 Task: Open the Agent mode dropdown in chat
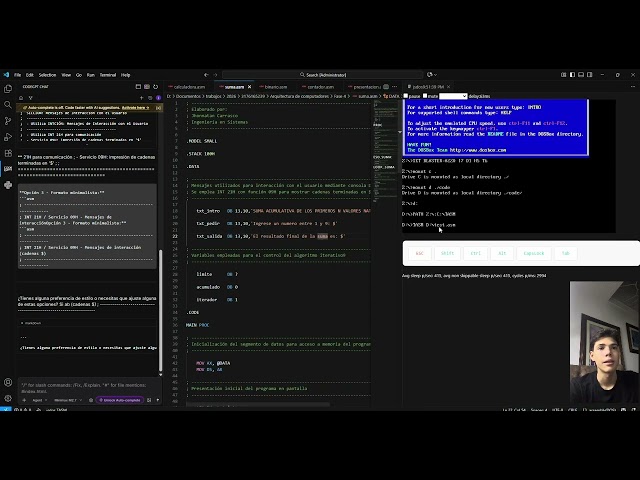click(x=40, y=400)
